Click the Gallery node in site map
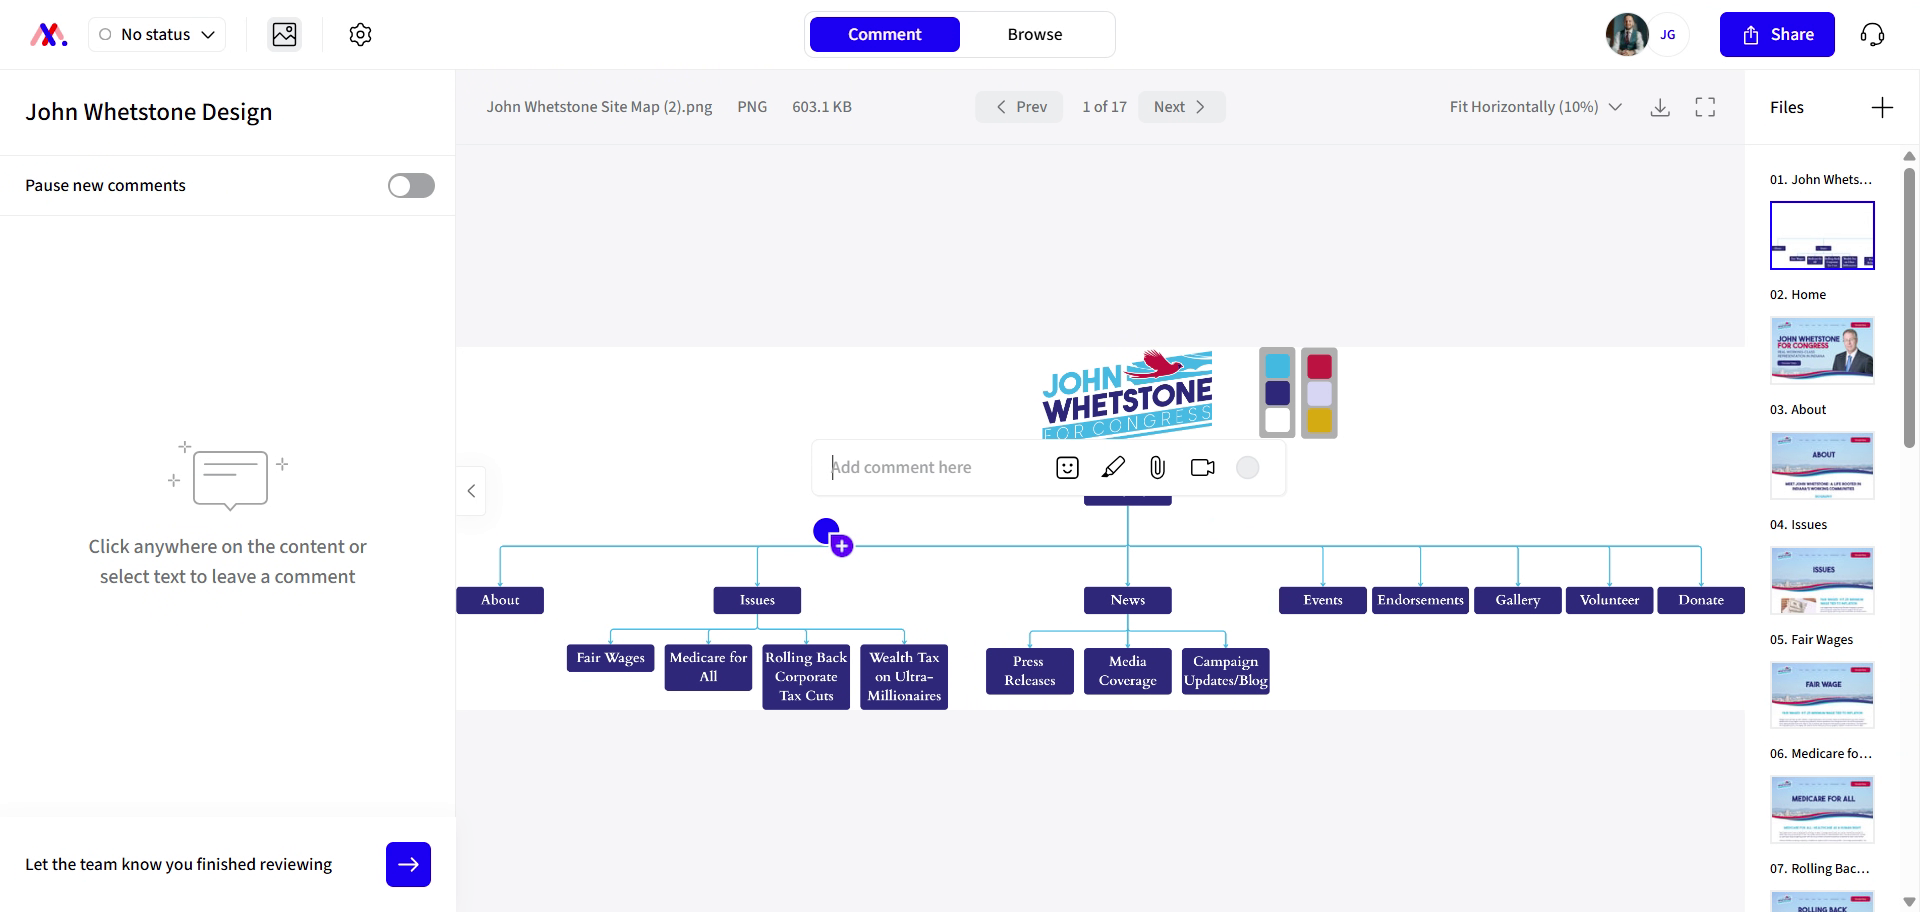 click(1518, 600)
